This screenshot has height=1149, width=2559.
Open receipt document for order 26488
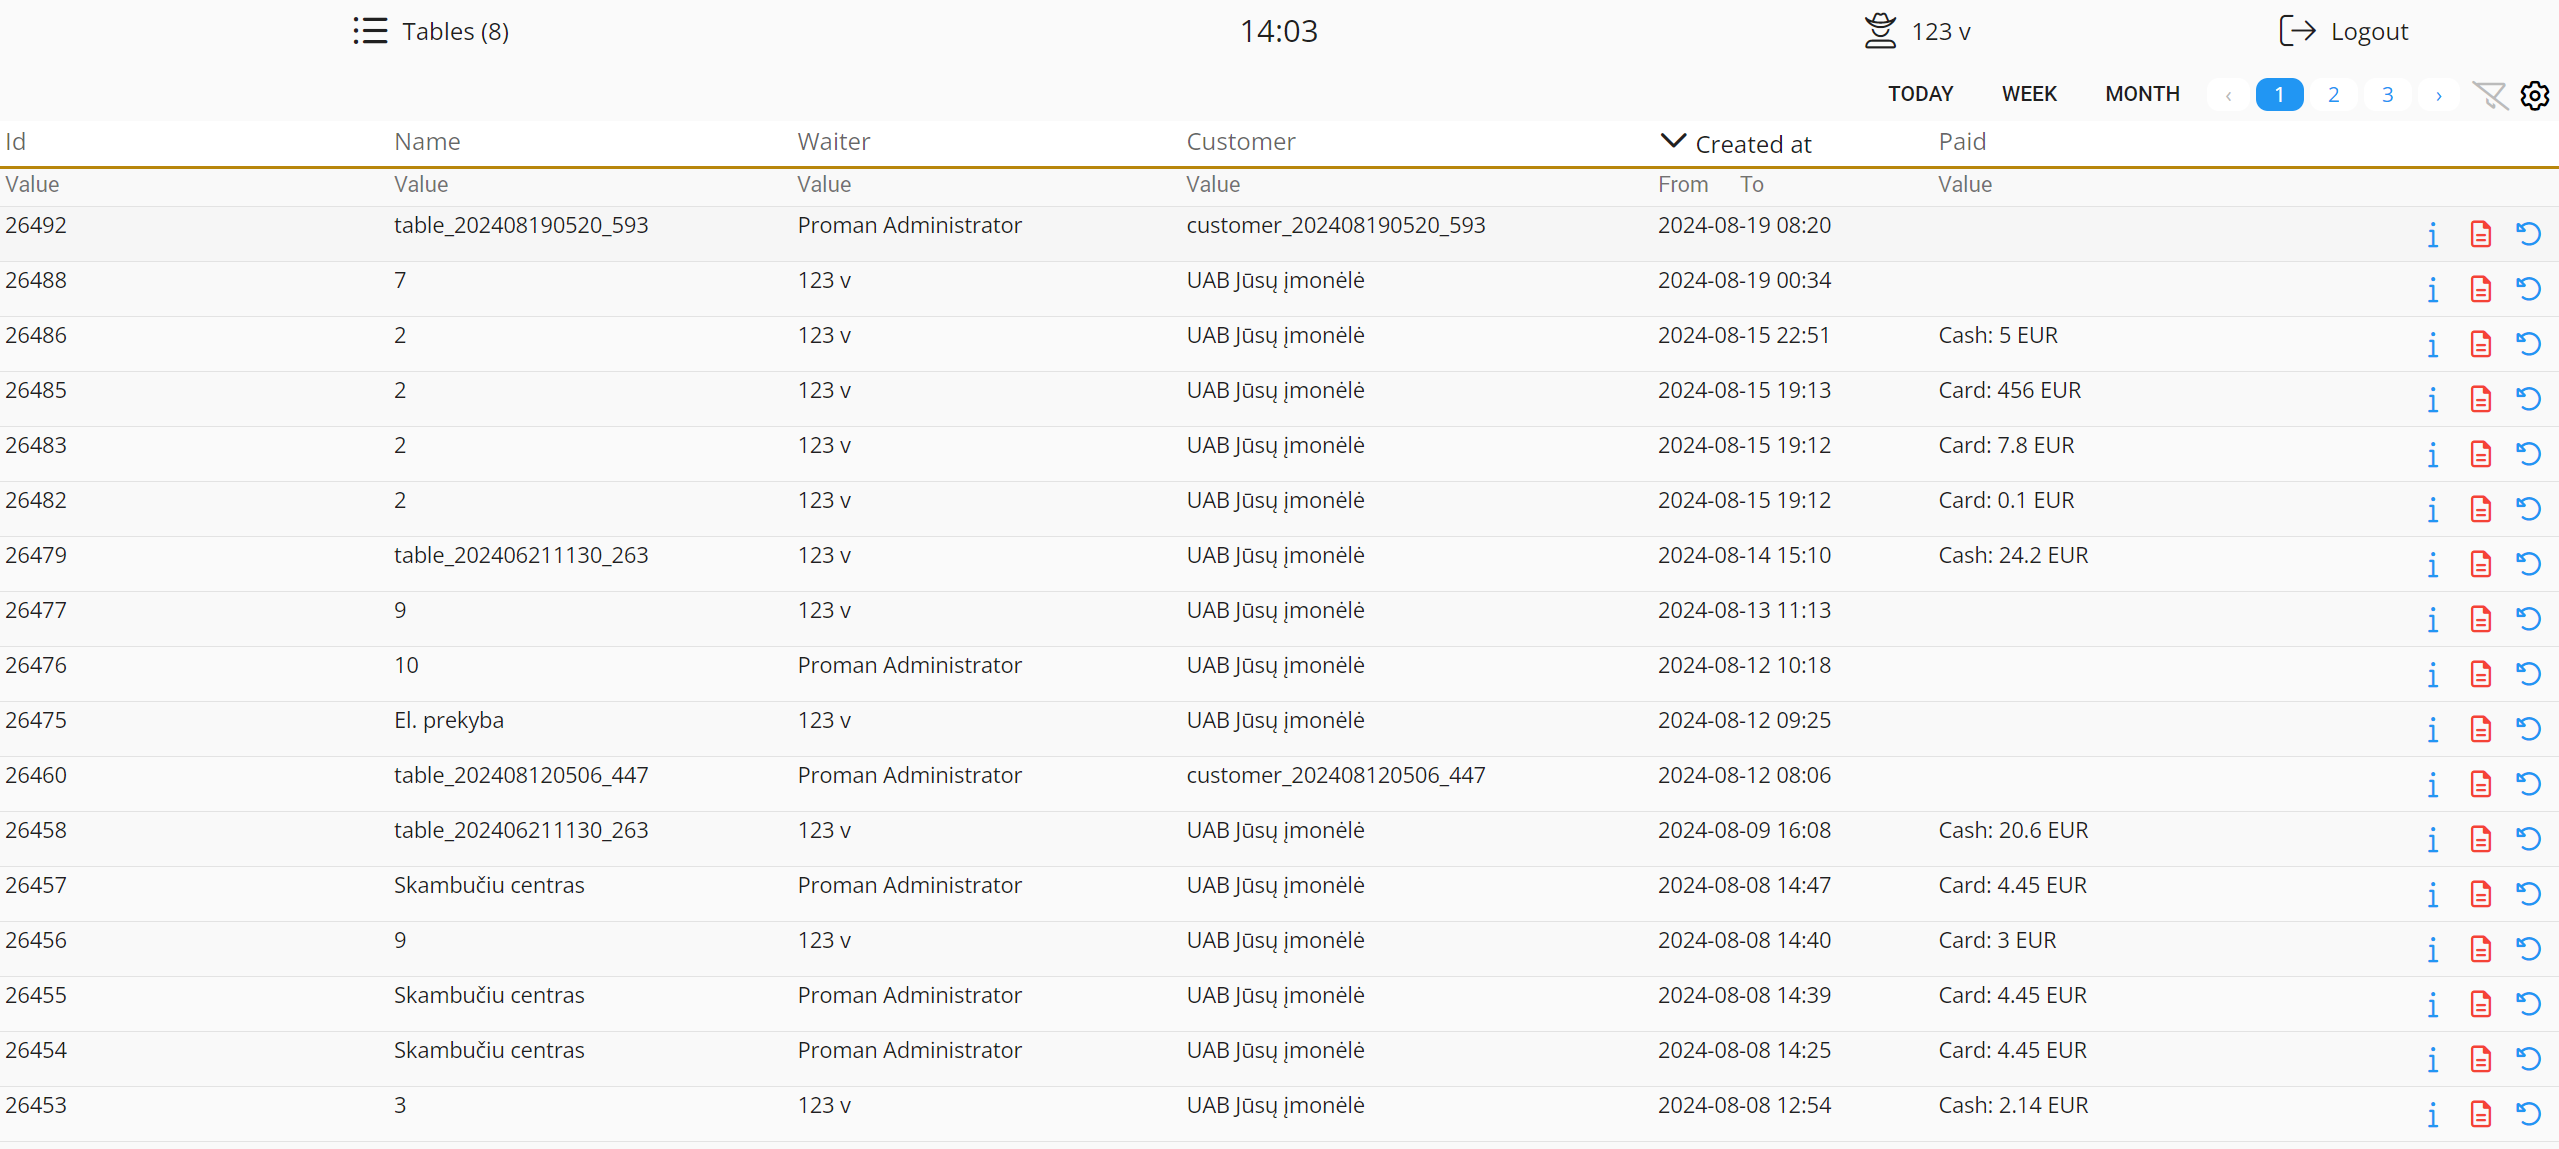click(x=2481, y=290)
